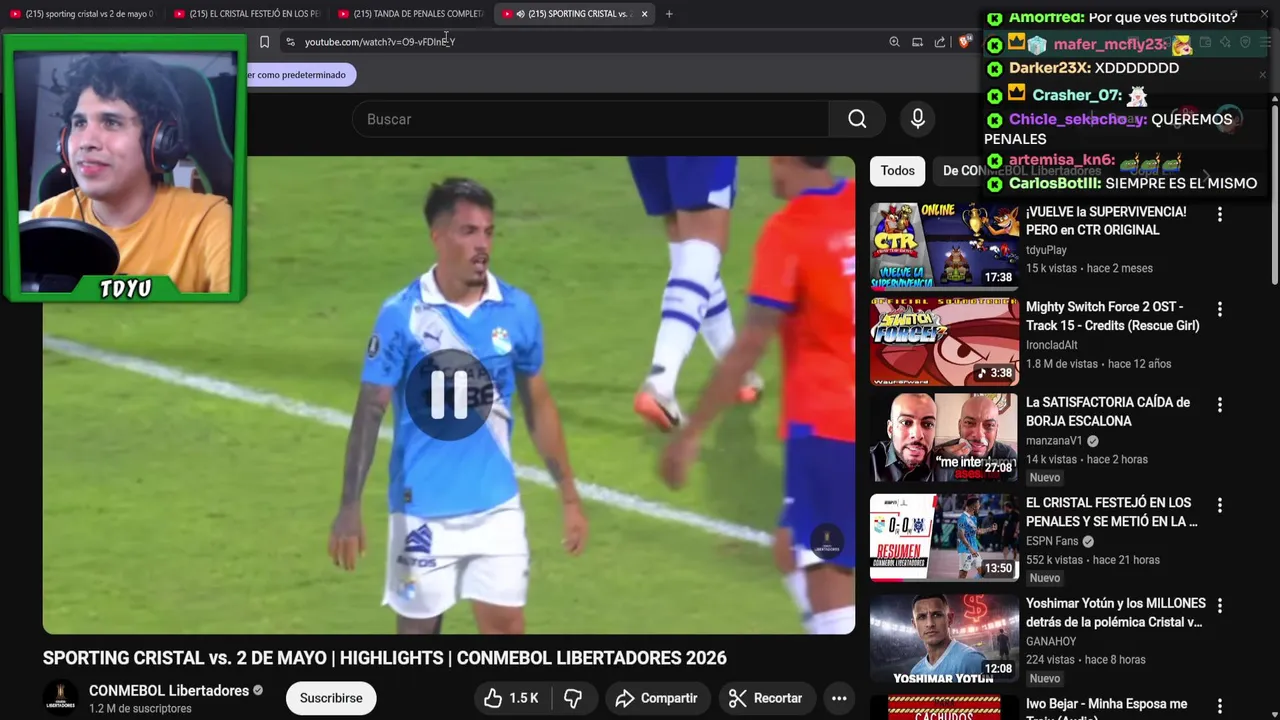
Task: Click the cast icon in address bar
Action: click(917, 42)
